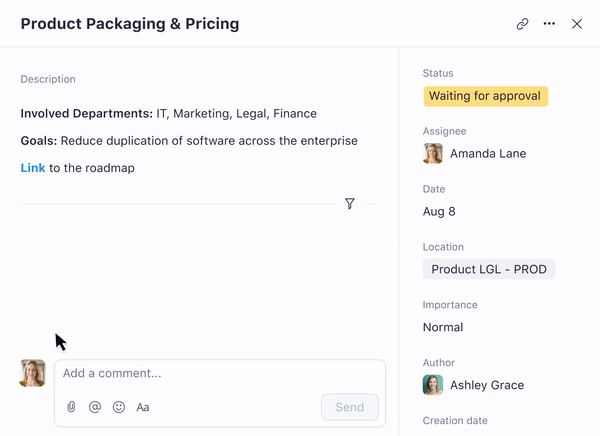Click the Location field label
The width and height of the screenshot is (600, 436).
coord(443,247)
